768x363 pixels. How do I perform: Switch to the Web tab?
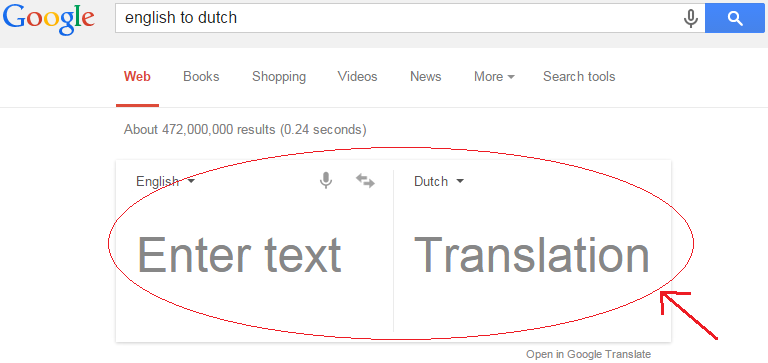(137, 76)
